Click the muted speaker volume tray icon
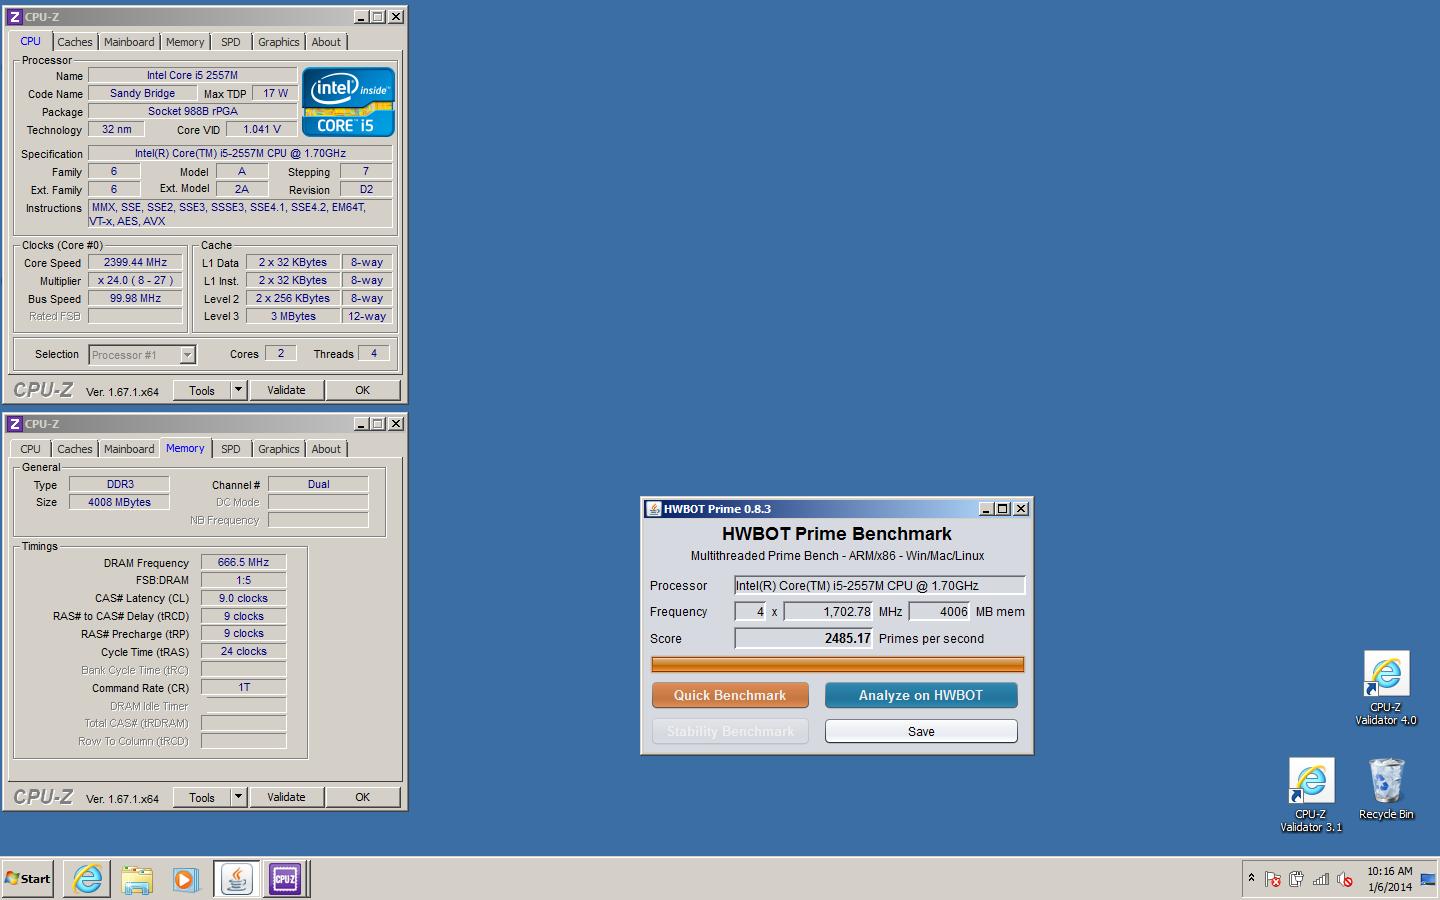The image size is (1440, 900). point(1345,880)
